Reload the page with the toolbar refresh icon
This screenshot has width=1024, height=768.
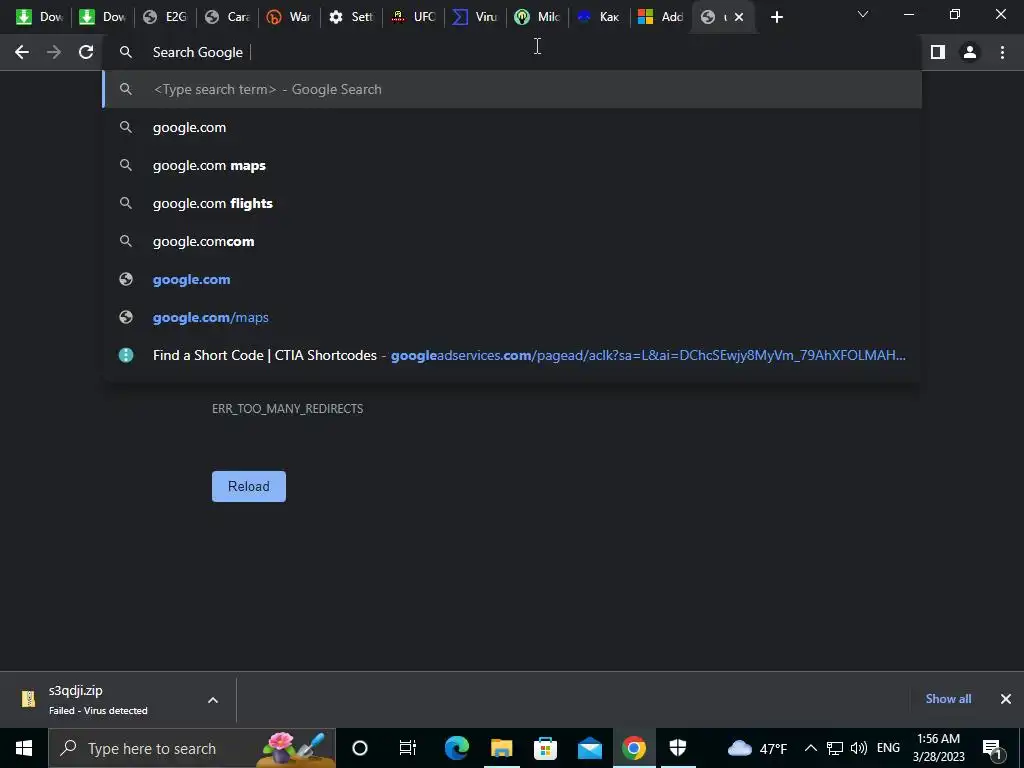(86, 52)
